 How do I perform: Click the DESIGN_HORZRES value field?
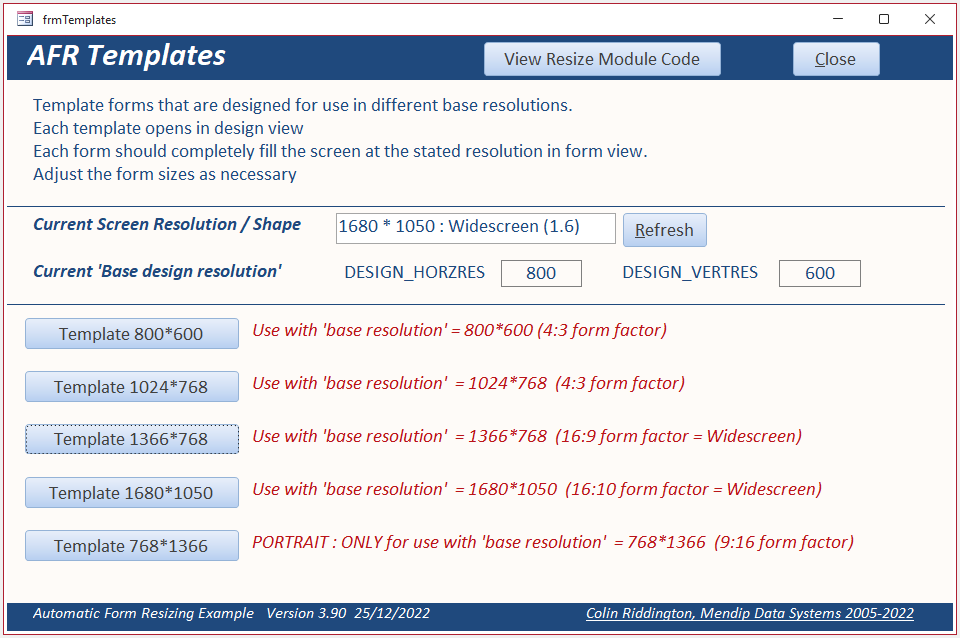pos(541,273)
